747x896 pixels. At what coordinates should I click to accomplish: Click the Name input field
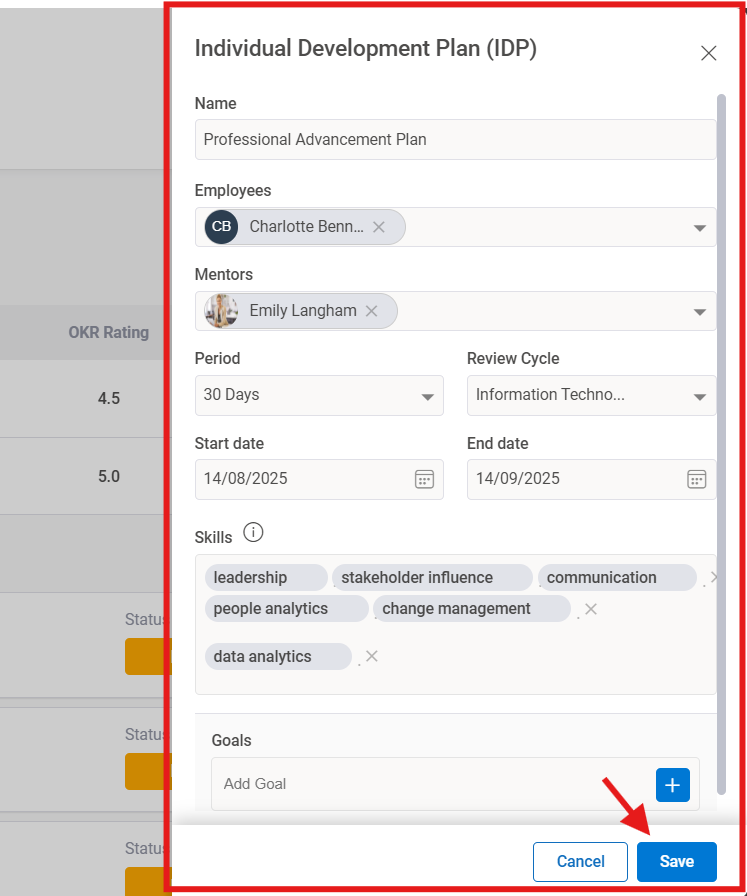455,139
